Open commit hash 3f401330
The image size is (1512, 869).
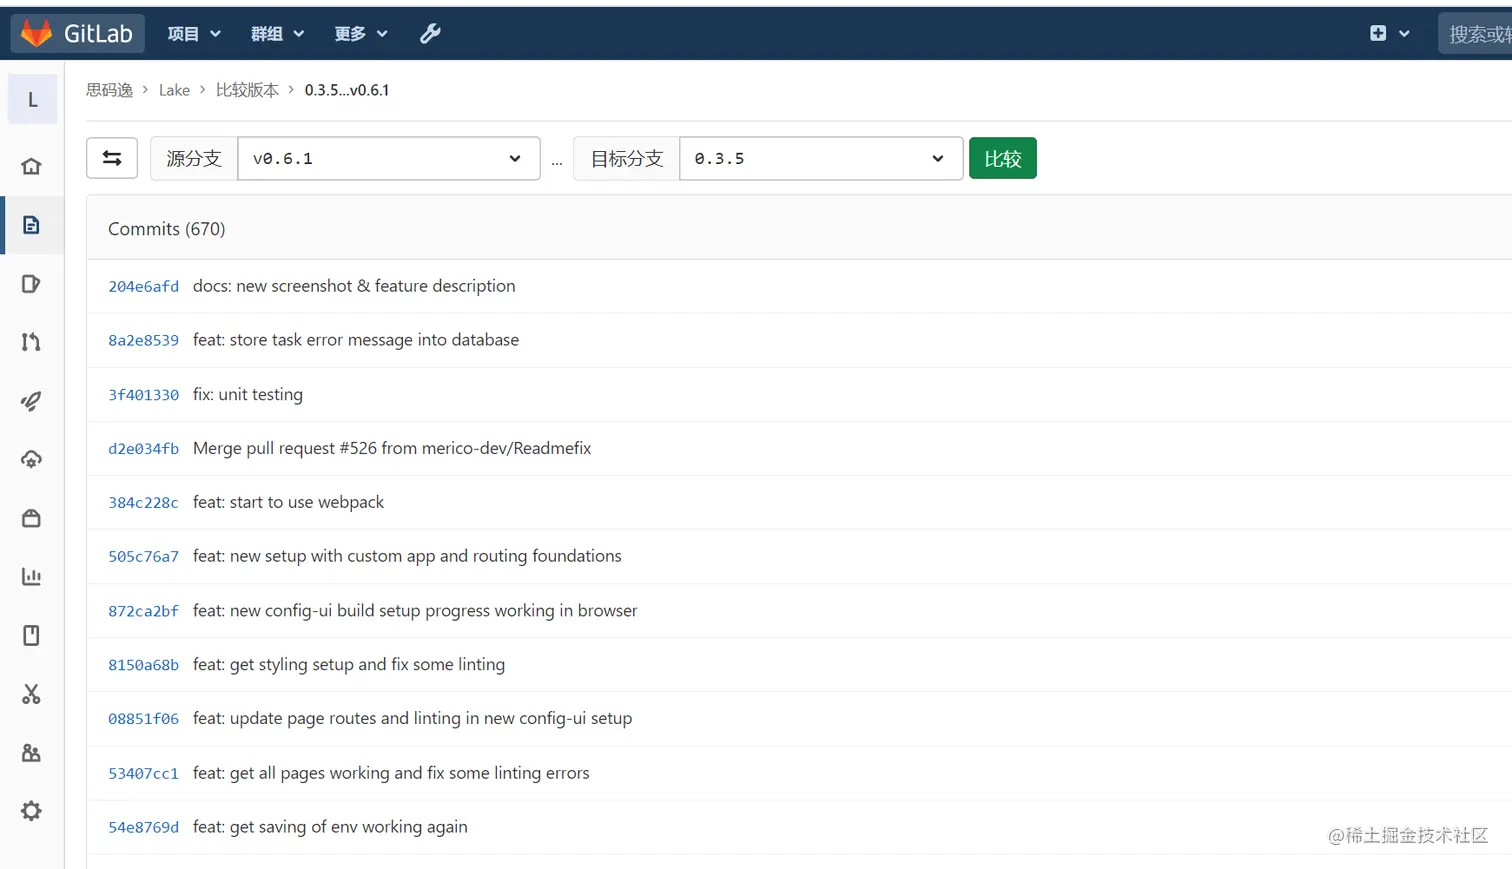tap(144, 395)
